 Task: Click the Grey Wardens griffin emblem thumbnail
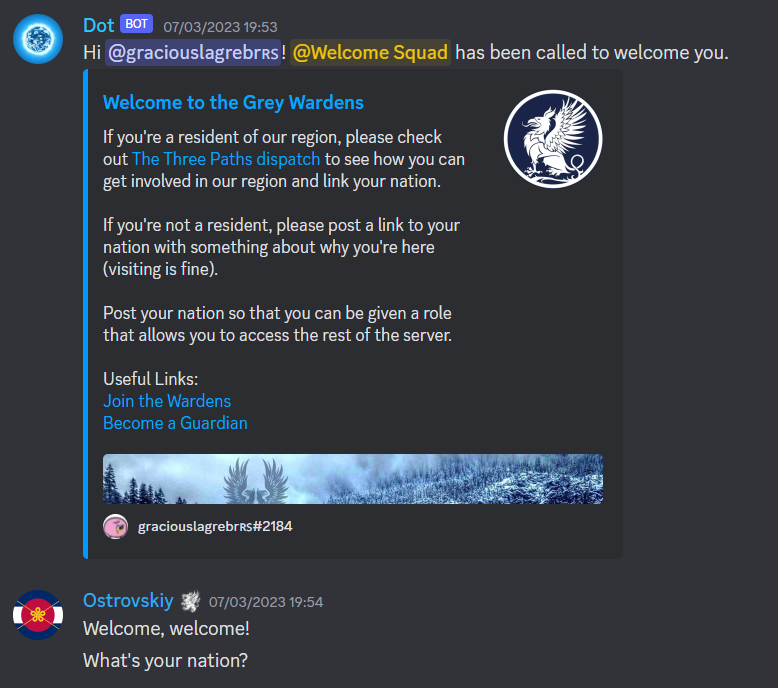[x=553, y=139]
